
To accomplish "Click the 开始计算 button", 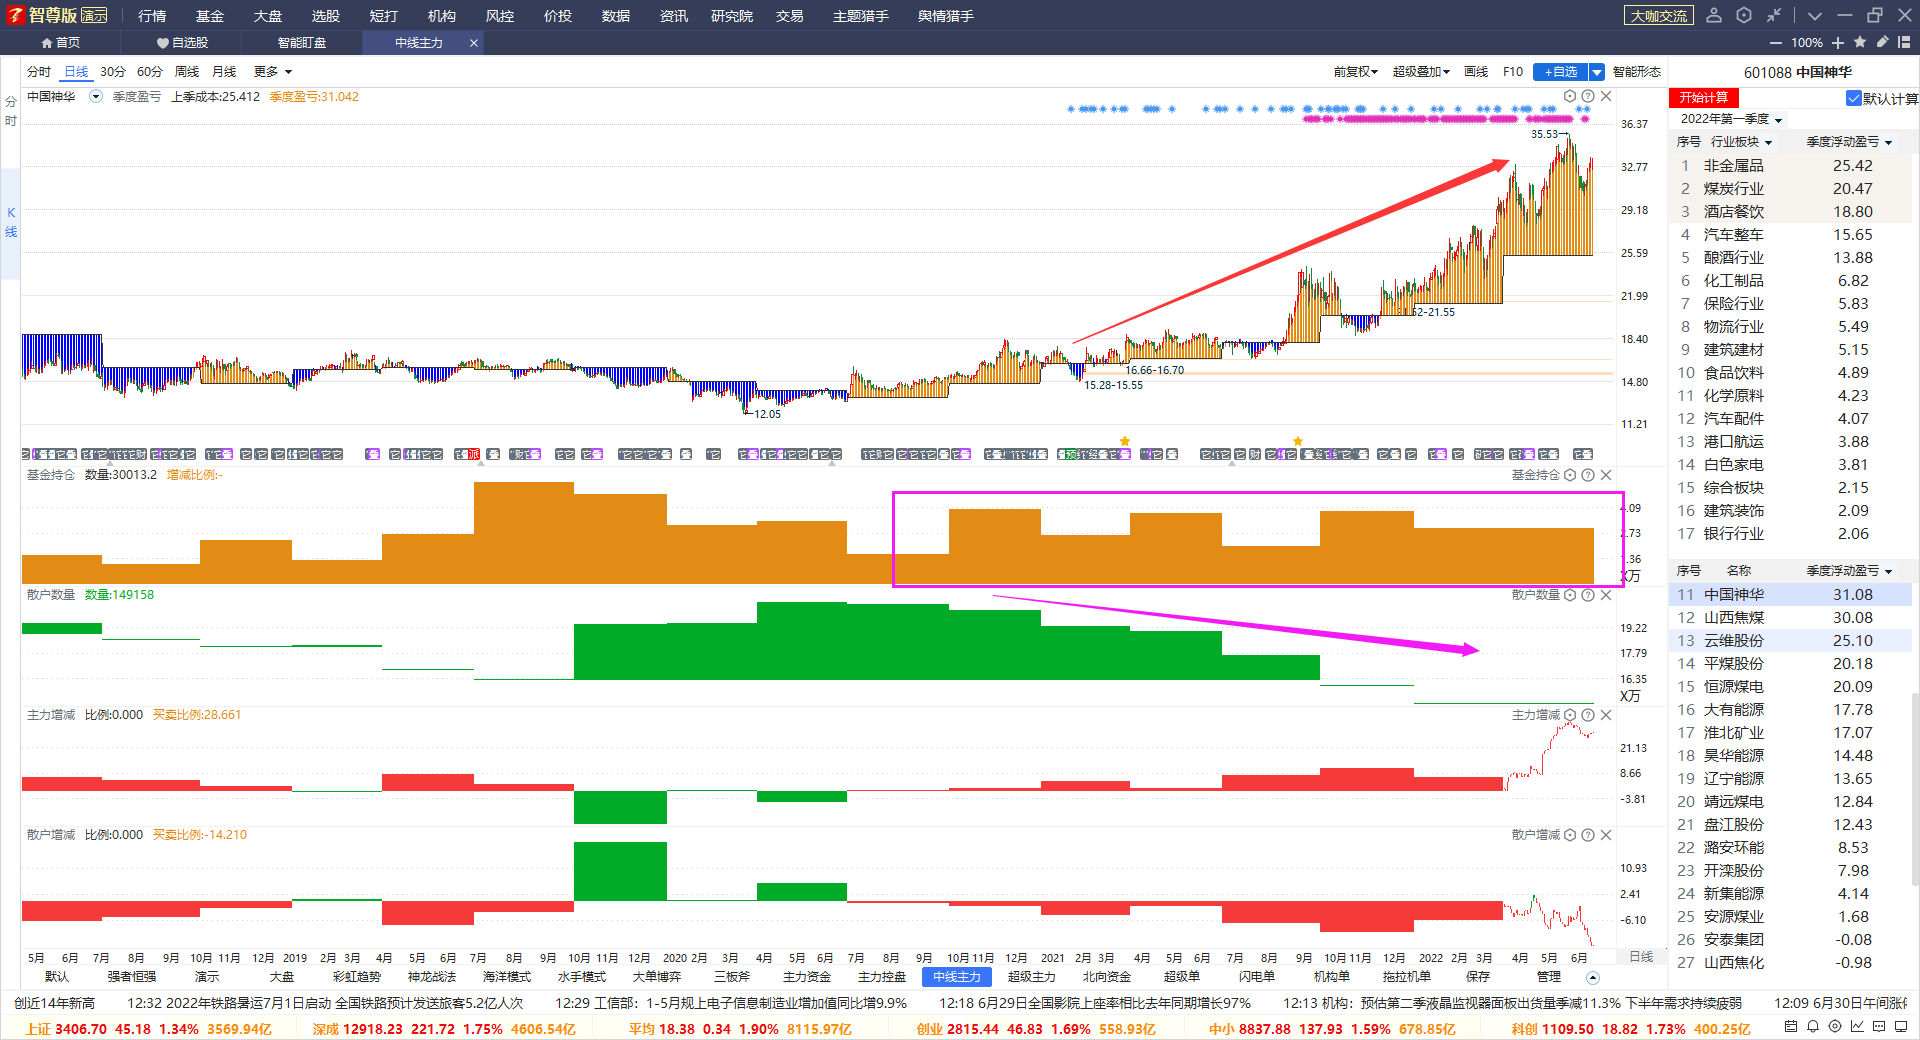I will coord(1704,98).
